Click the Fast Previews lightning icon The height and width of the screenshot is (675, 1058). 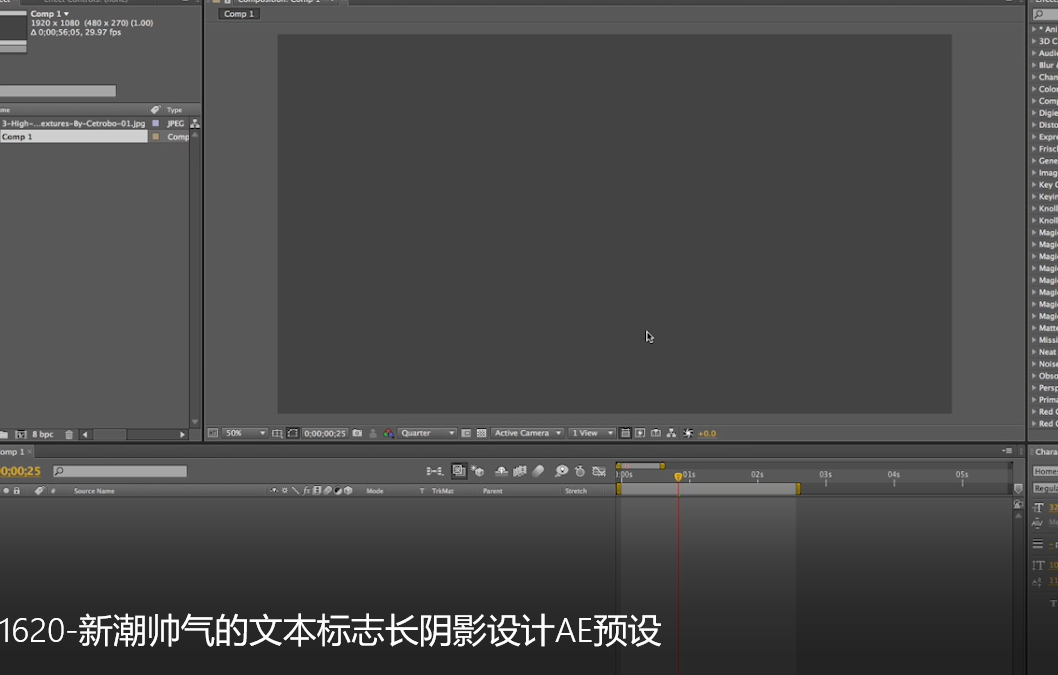[x=640, y=433]
